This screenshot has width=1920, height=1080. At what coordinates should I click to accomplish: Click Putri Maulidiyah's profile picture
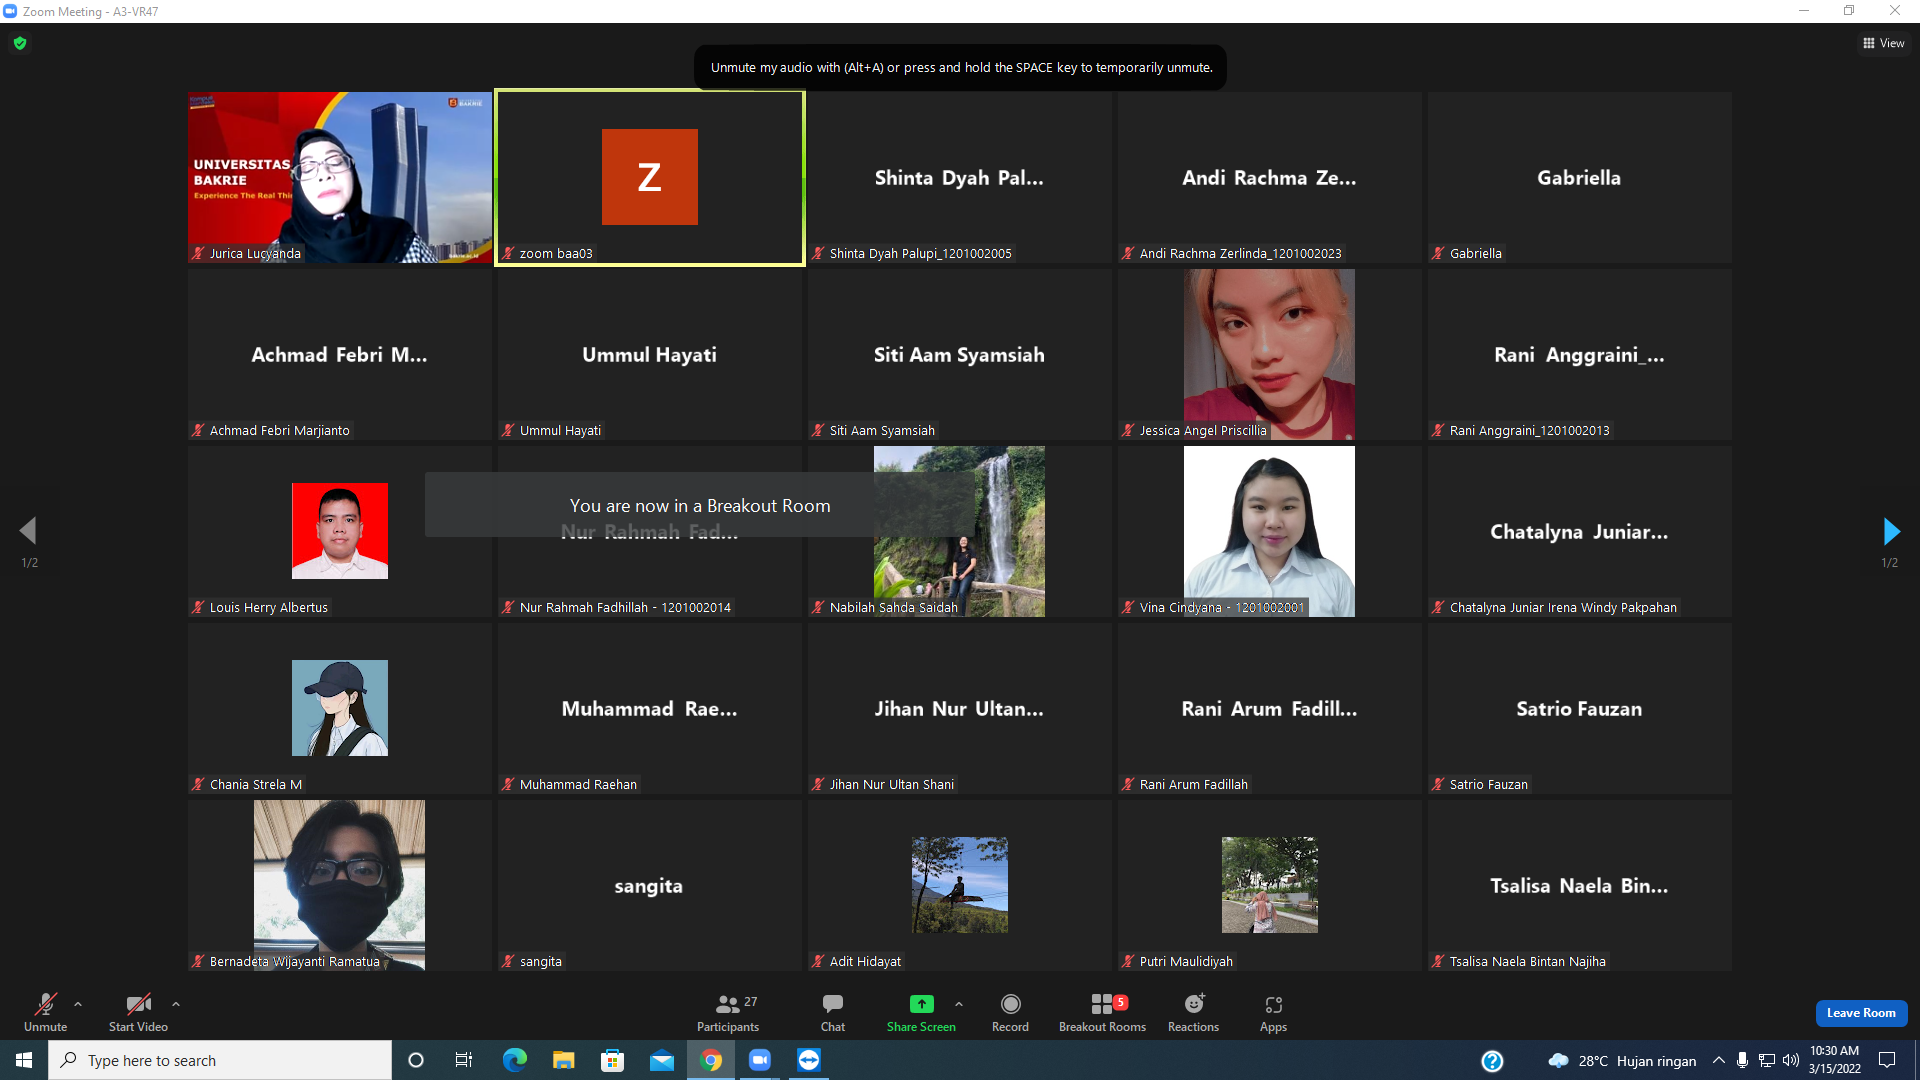pos(1270,885)
